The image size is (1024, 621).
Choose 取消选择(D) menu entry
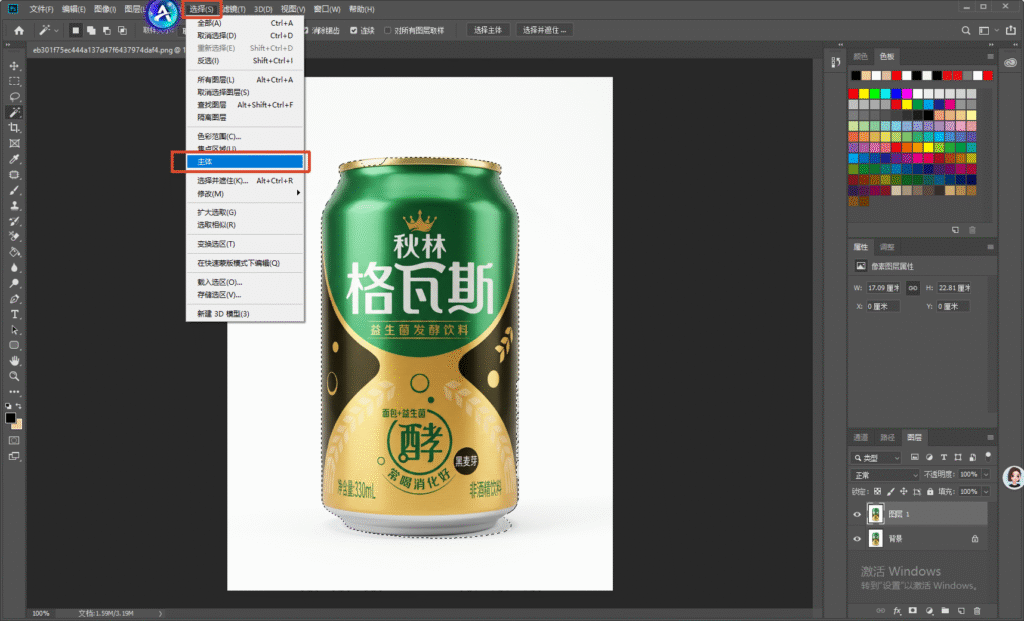tap(245, 35)
